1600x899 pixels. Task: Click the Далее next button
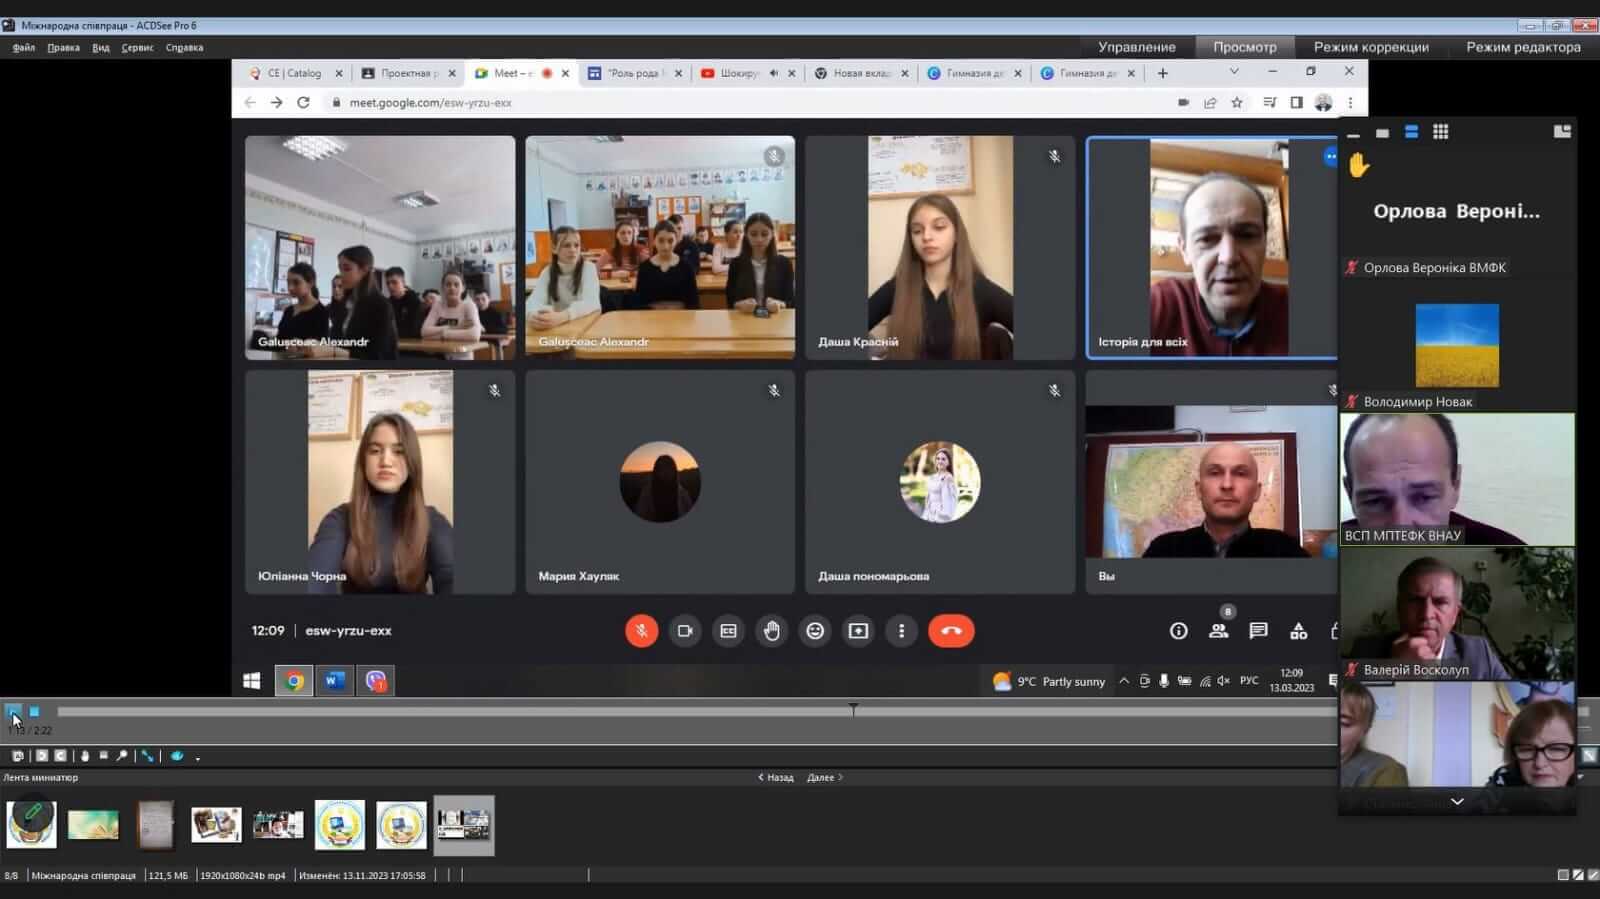[x=824, y=777]
